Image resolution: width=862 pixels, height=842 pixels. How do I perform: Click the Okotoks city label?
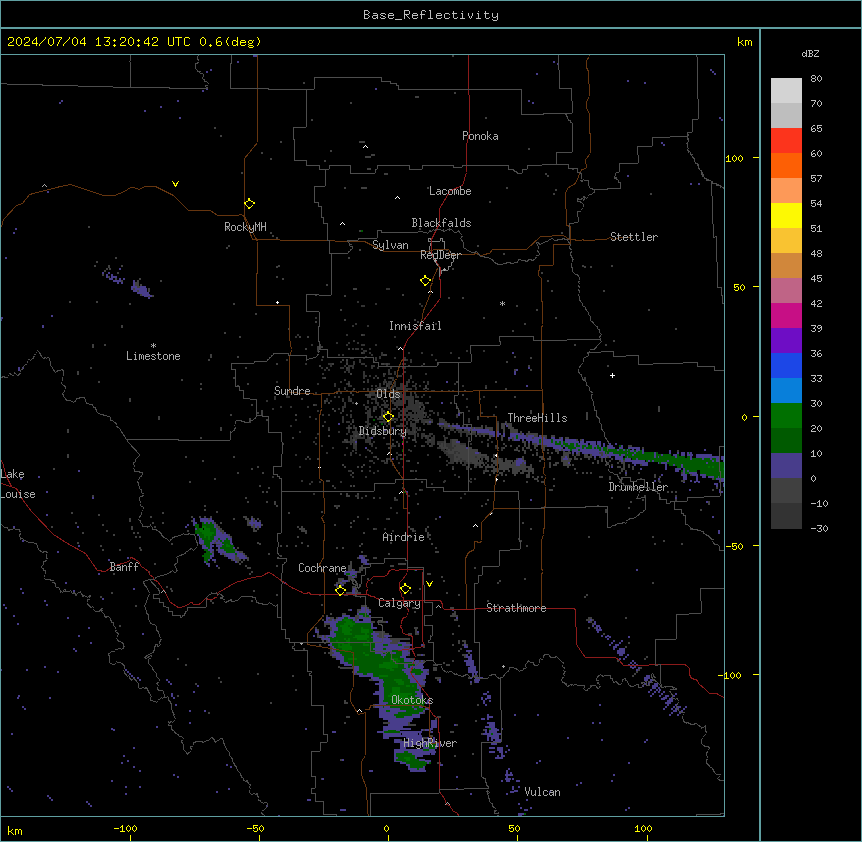(x=412, y=700)
